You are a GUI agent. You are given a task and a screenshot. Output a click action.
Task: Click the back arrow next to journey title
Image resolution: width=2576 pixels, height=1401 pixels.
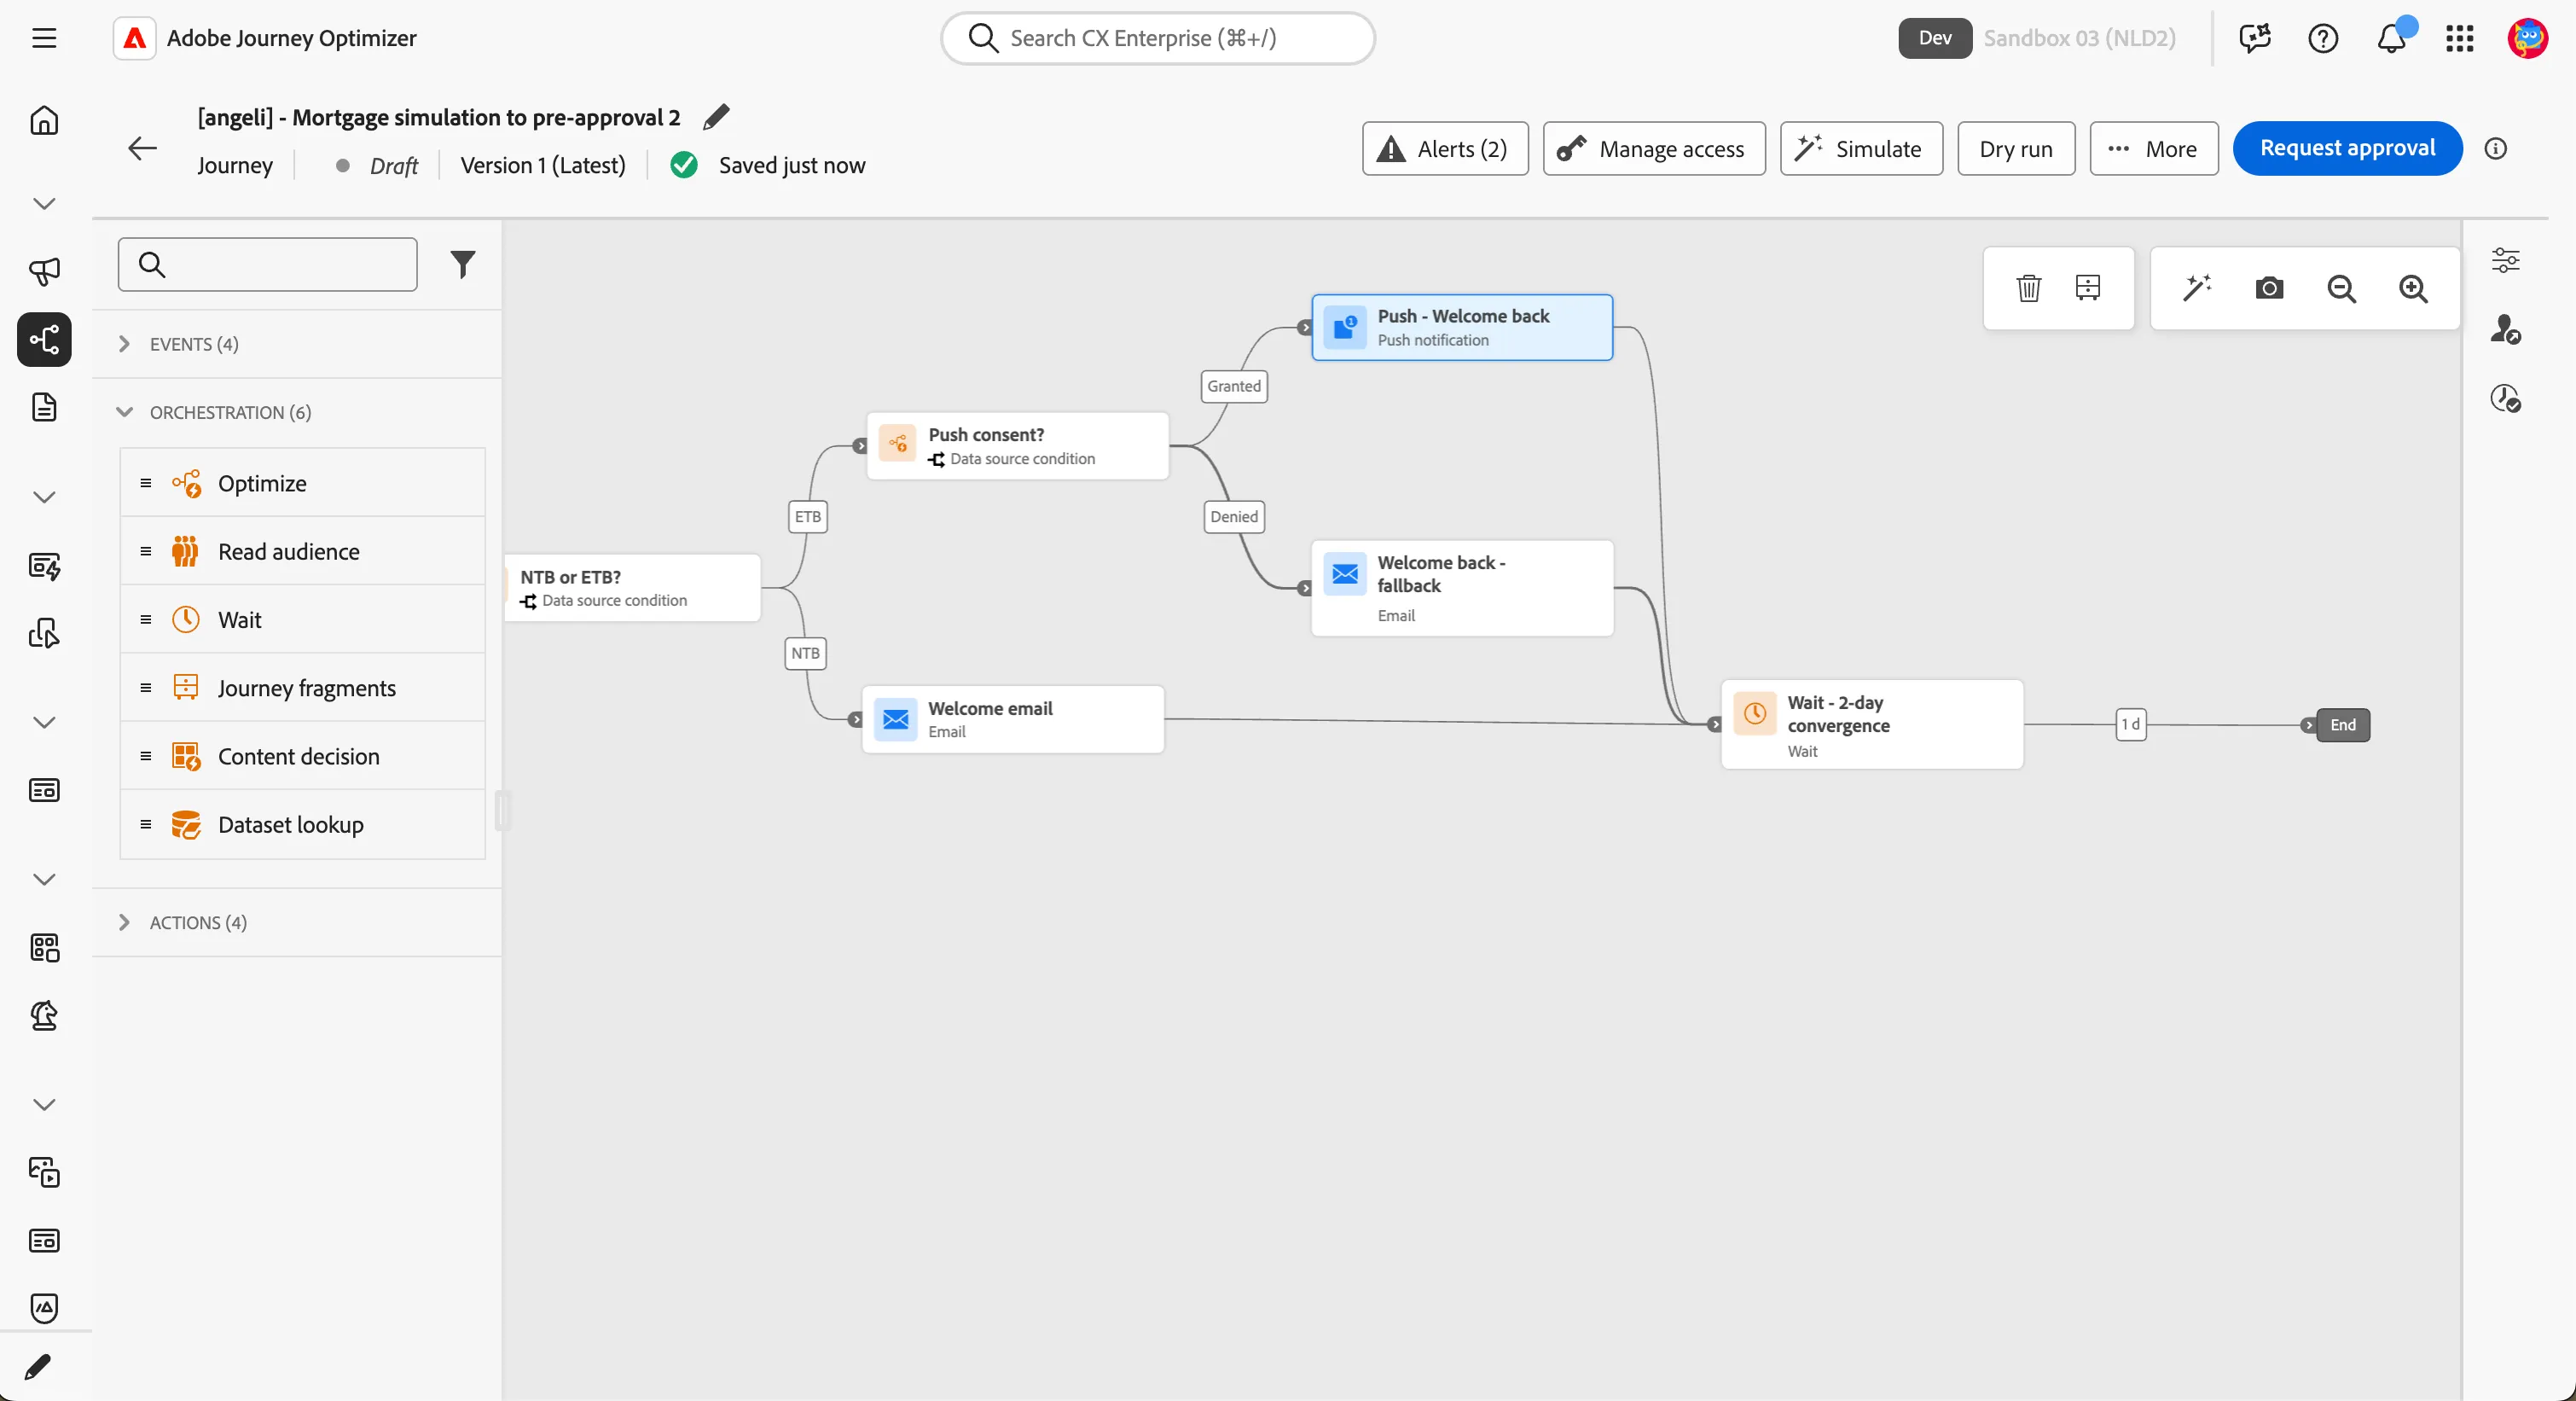[x=143, y=149]
